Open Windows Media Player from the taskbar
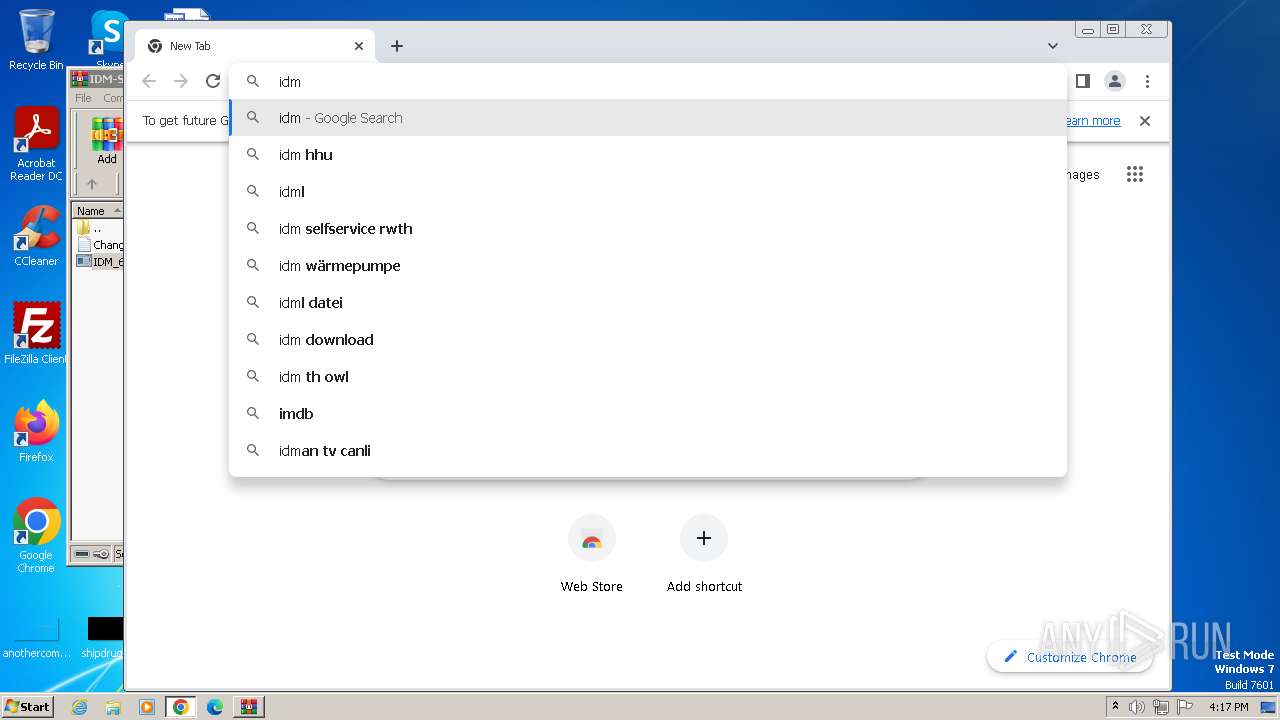This screenshot has width=1280, height=720. (x=147, y=707)
